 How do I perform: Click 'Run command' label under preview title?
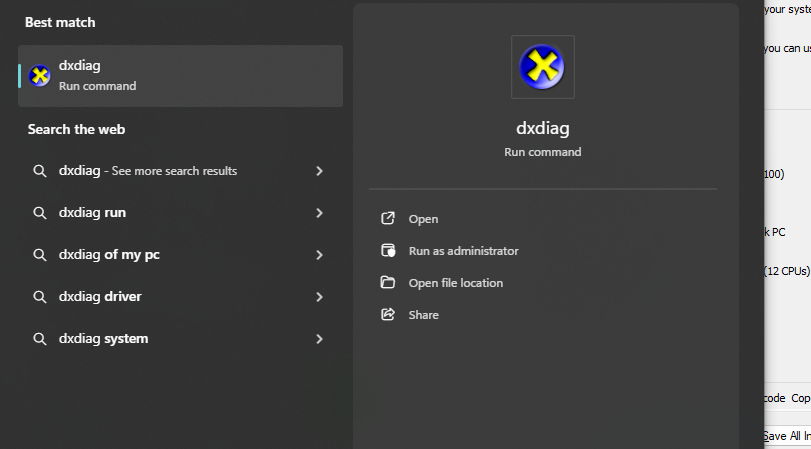point(543,152)
